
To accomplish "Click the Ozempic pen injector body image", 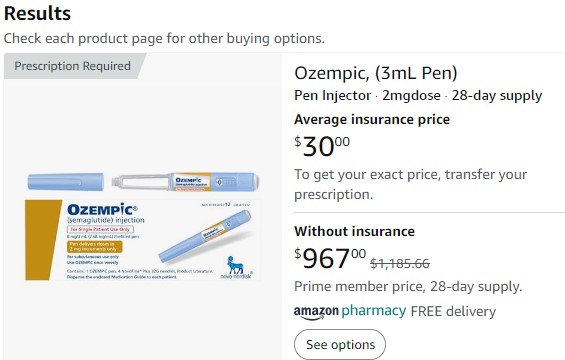I will coord(186,181).
